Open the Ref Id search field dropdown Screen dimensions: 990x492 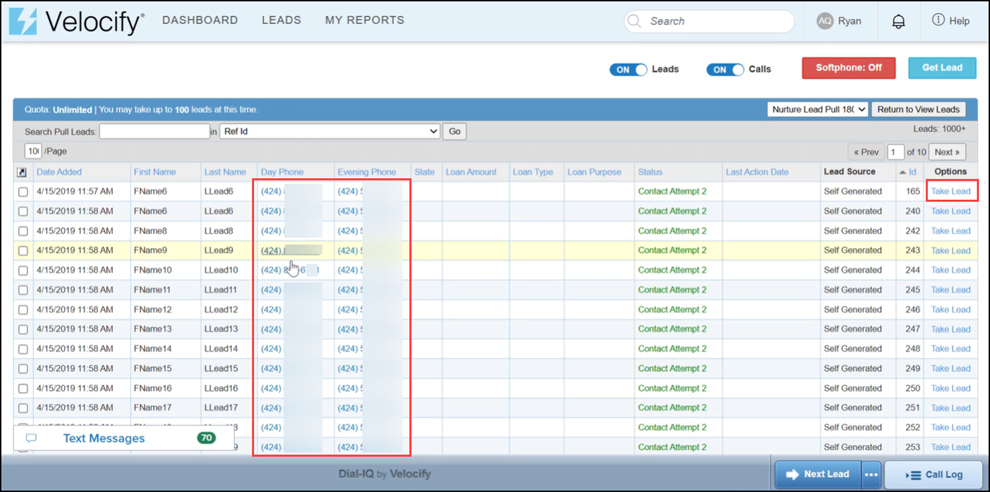click(330, 131)
